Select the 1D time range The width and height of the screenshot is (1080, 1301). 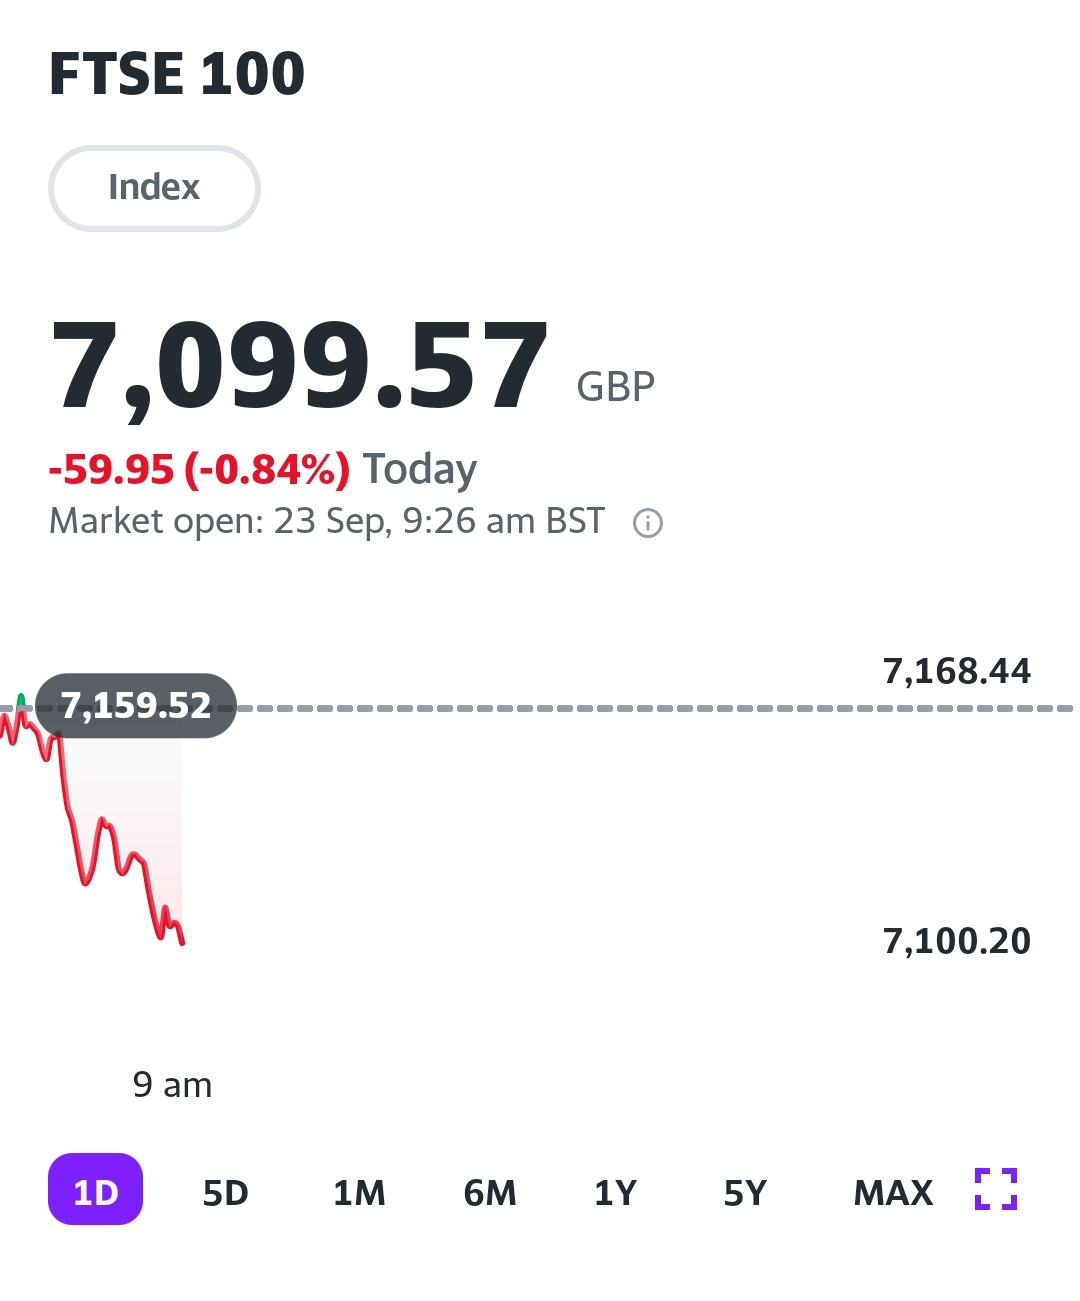(x=96, y=1190)
